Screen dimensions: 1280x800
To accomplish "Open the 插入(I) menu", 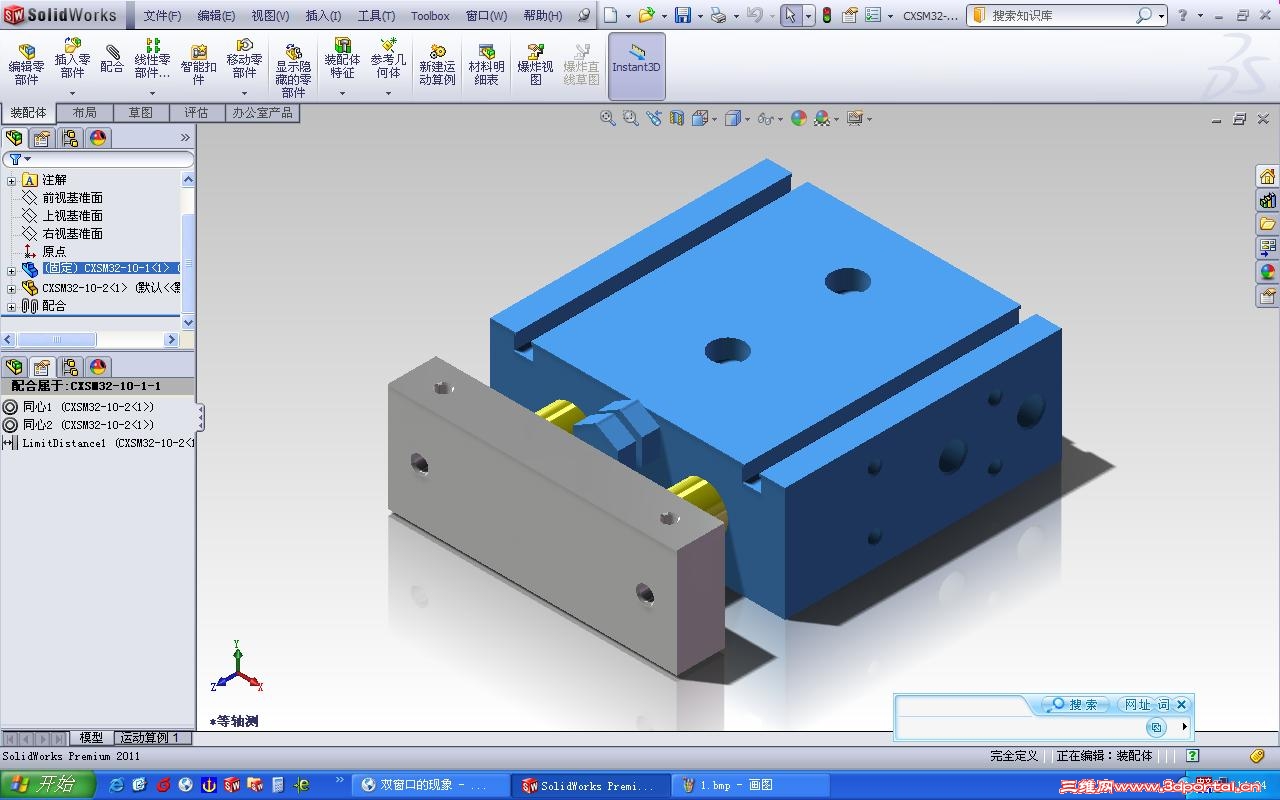I will click(x=323, y=16).
